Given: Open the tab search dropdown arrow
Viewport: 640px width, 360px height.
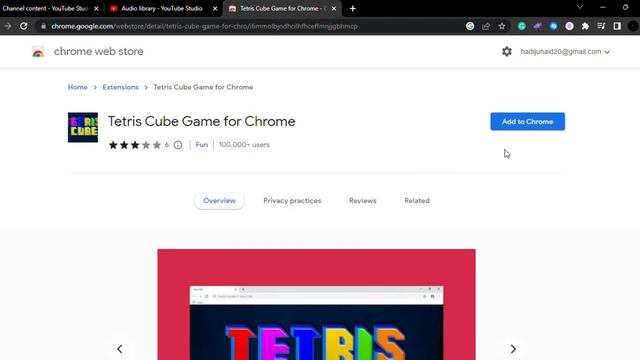Looking at the screenshot, I should coord(580,7).
